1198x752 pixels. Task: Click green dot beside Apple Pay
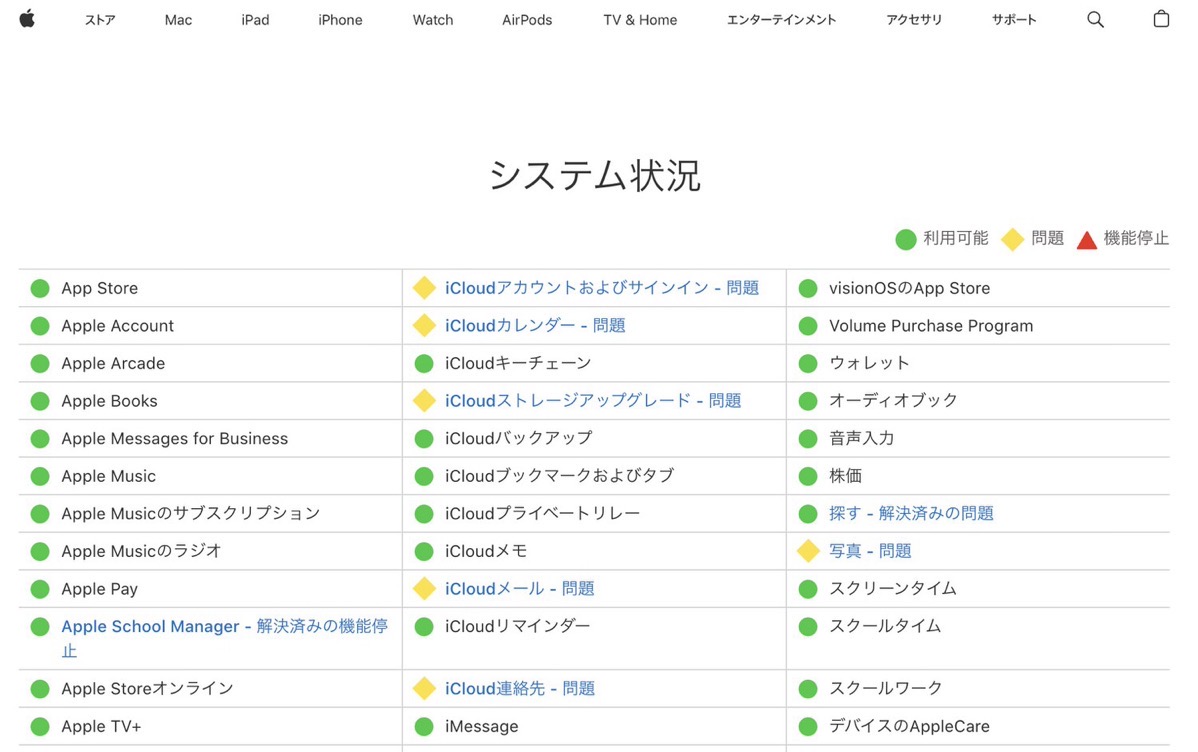coord(40,589)
